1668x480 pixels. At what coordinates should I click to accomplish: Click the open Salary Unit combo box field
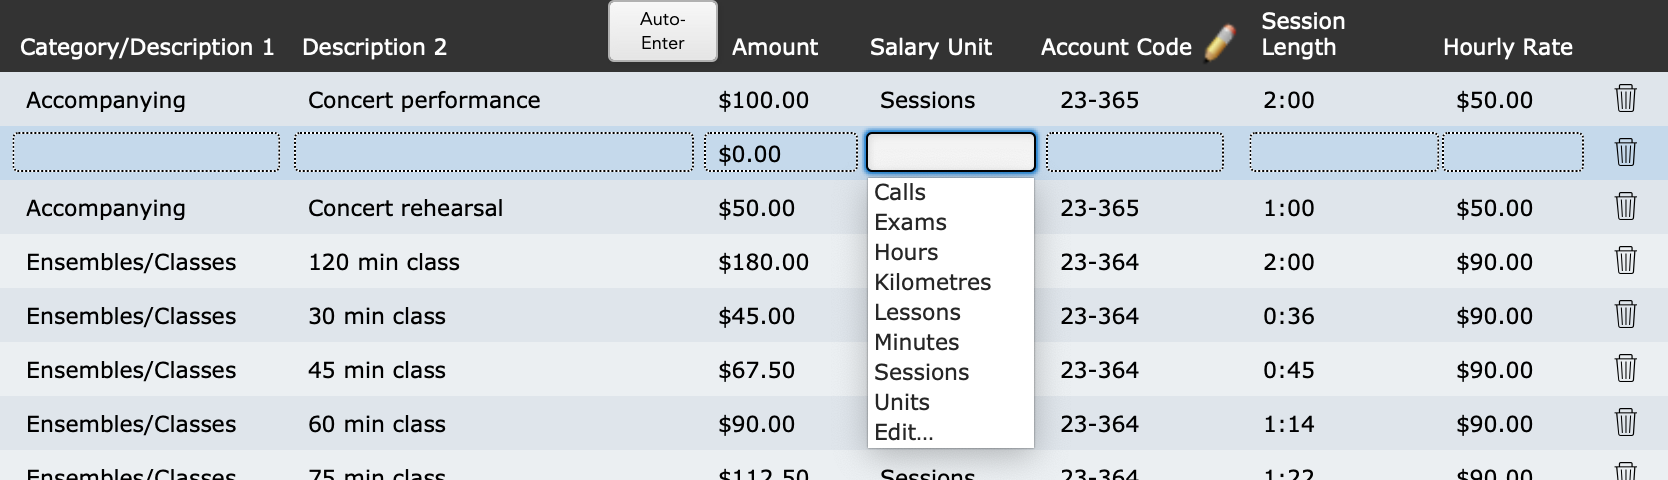click(950, 152)
